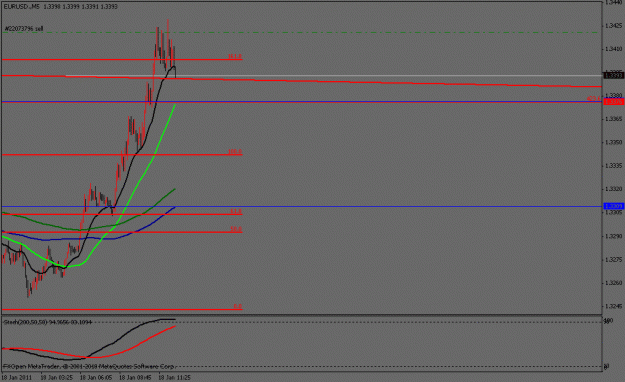Click the red price tag on the scale
625x382 pixels.
[x=614, y=102]
